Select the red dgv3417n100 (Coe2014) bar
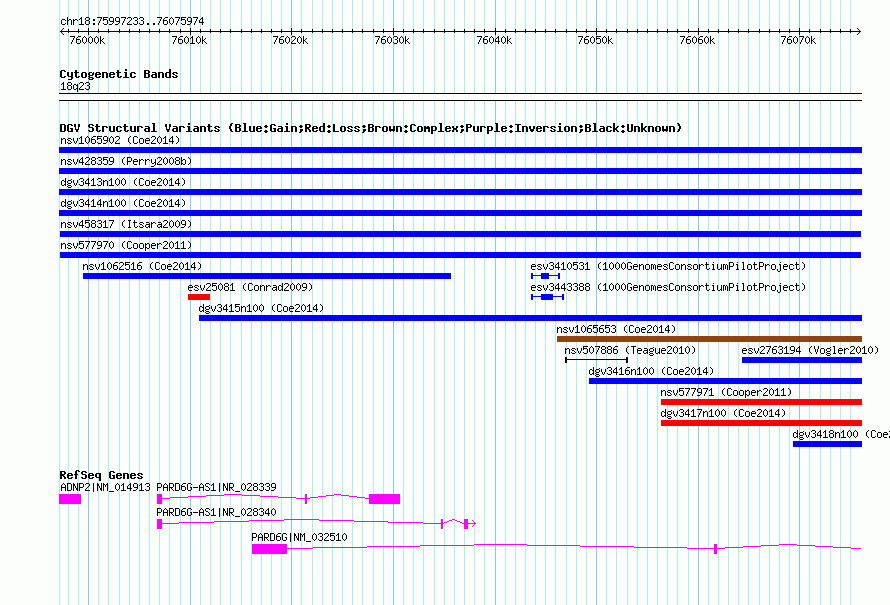 (x=761, y=423)
